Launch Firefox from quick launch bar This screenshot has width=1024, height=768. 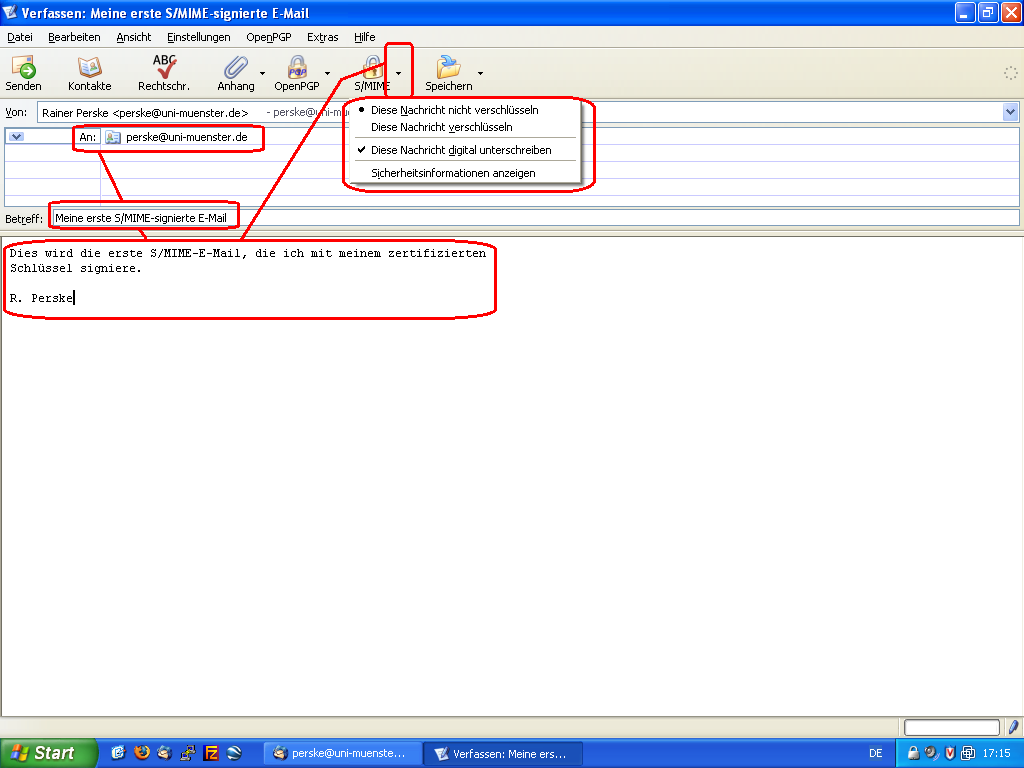141,753
